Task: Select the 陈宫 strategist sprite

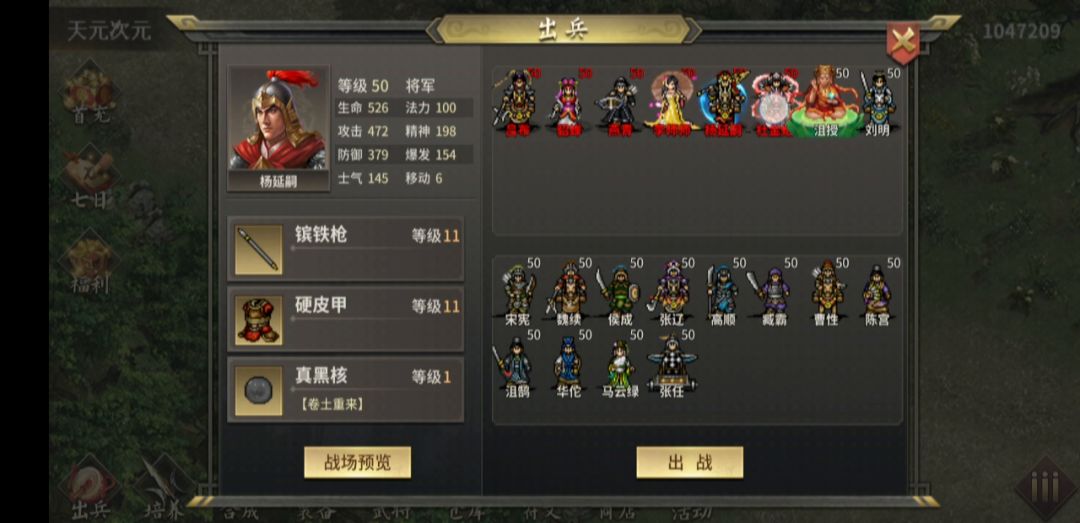Action: point(877,292)
